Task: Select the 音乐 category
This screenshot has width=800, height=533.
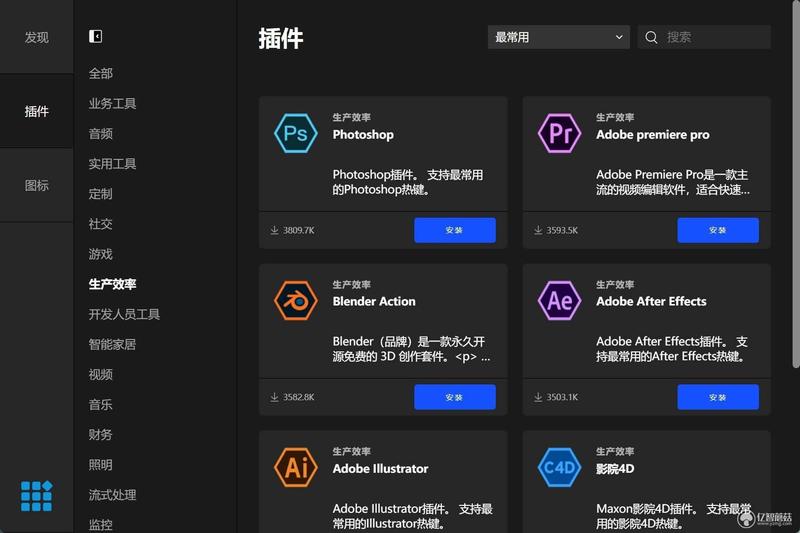Action: [x=101, y=404]
